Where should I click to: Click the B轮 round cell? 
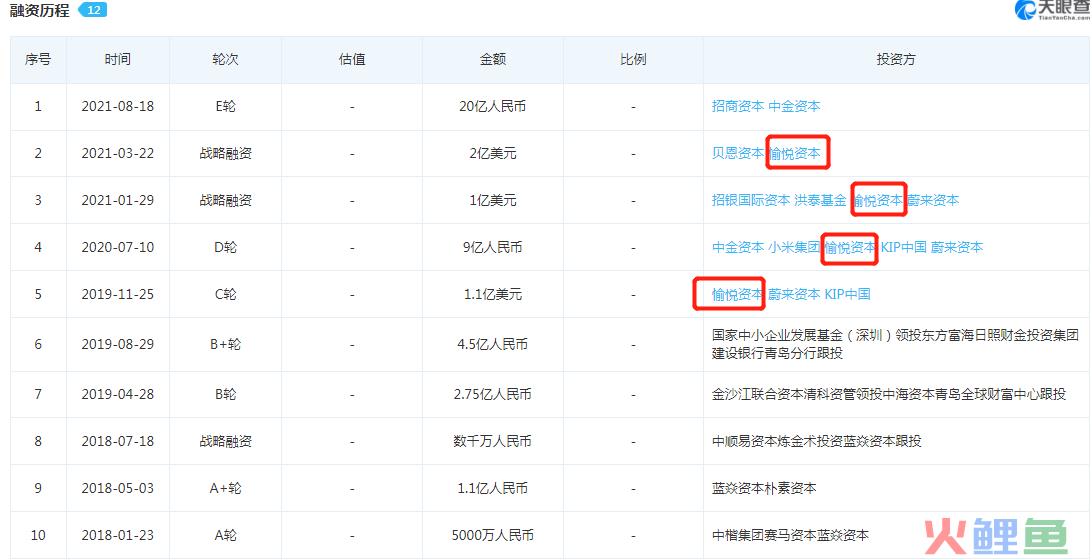click(x=226, y=394)
